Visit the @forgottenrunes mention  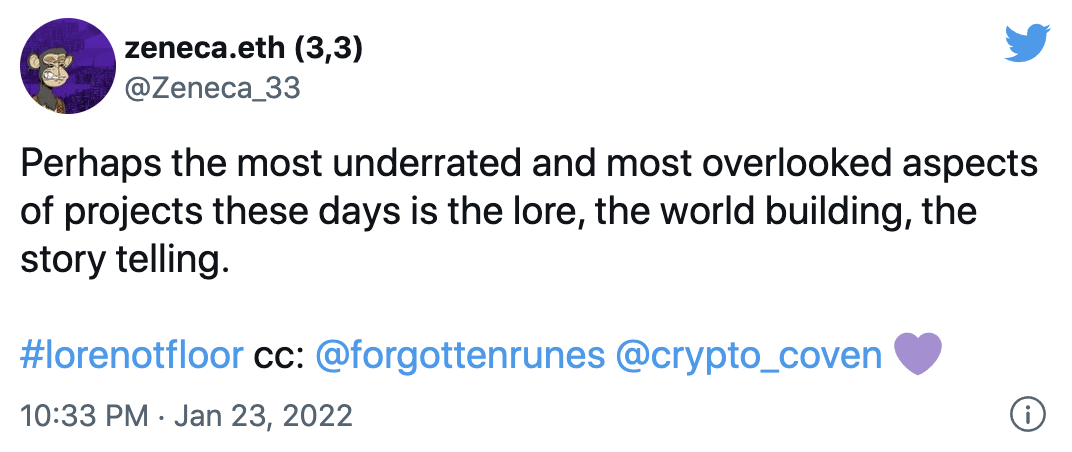(x=460, y=355)
